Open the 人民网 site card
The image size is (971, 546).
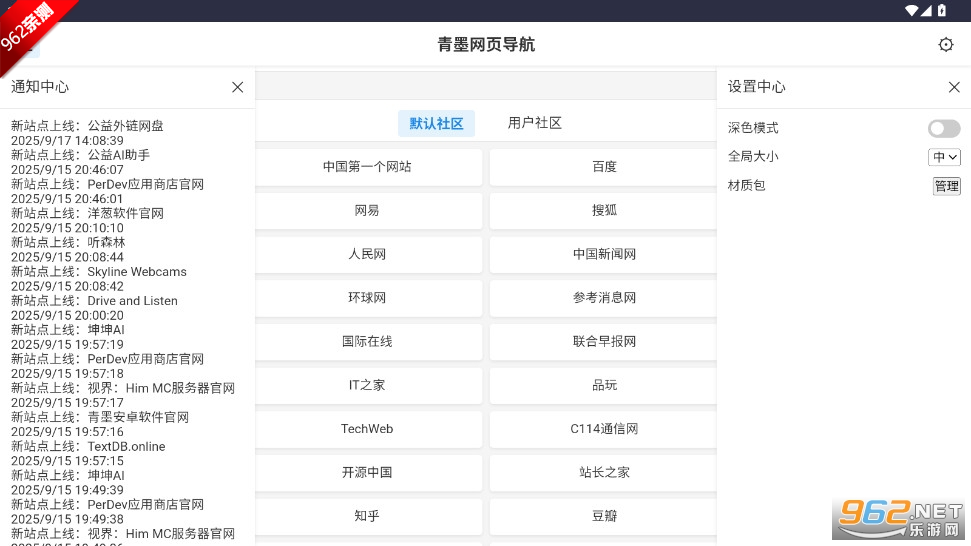pyautogui.click(x=368, y=254)
